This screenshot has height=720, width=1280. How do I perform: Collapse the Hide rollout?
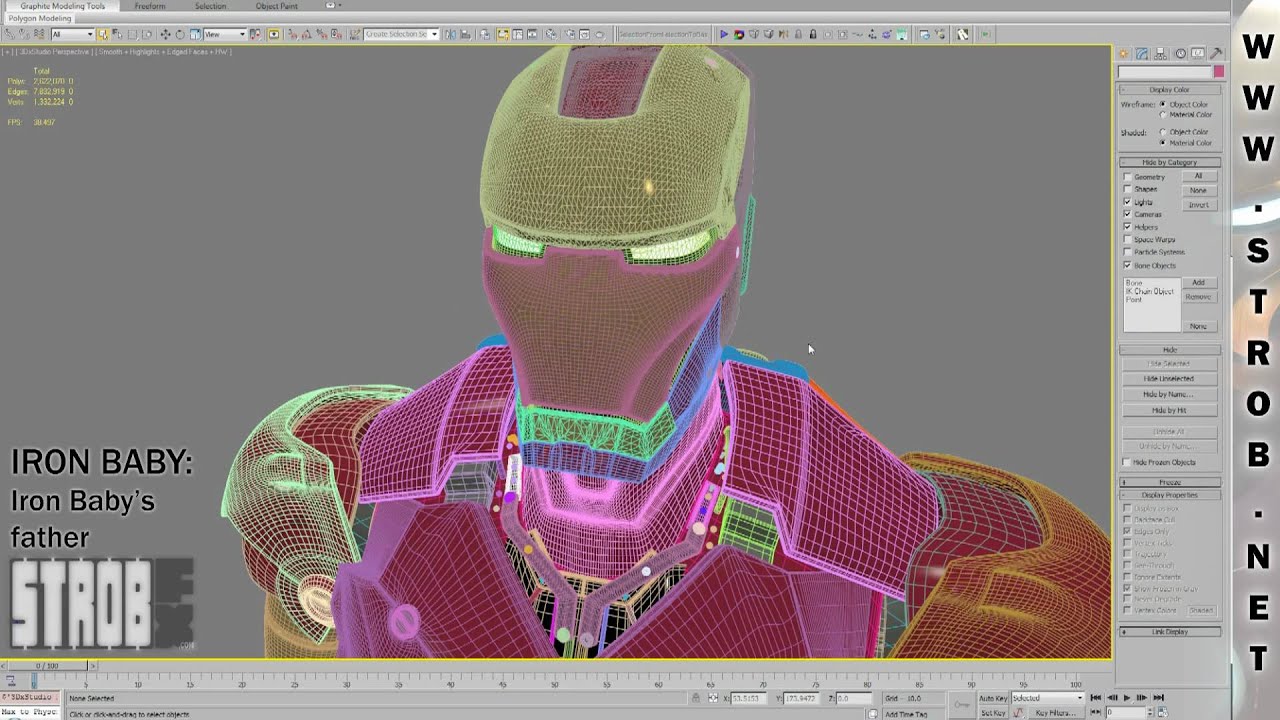1169,350
